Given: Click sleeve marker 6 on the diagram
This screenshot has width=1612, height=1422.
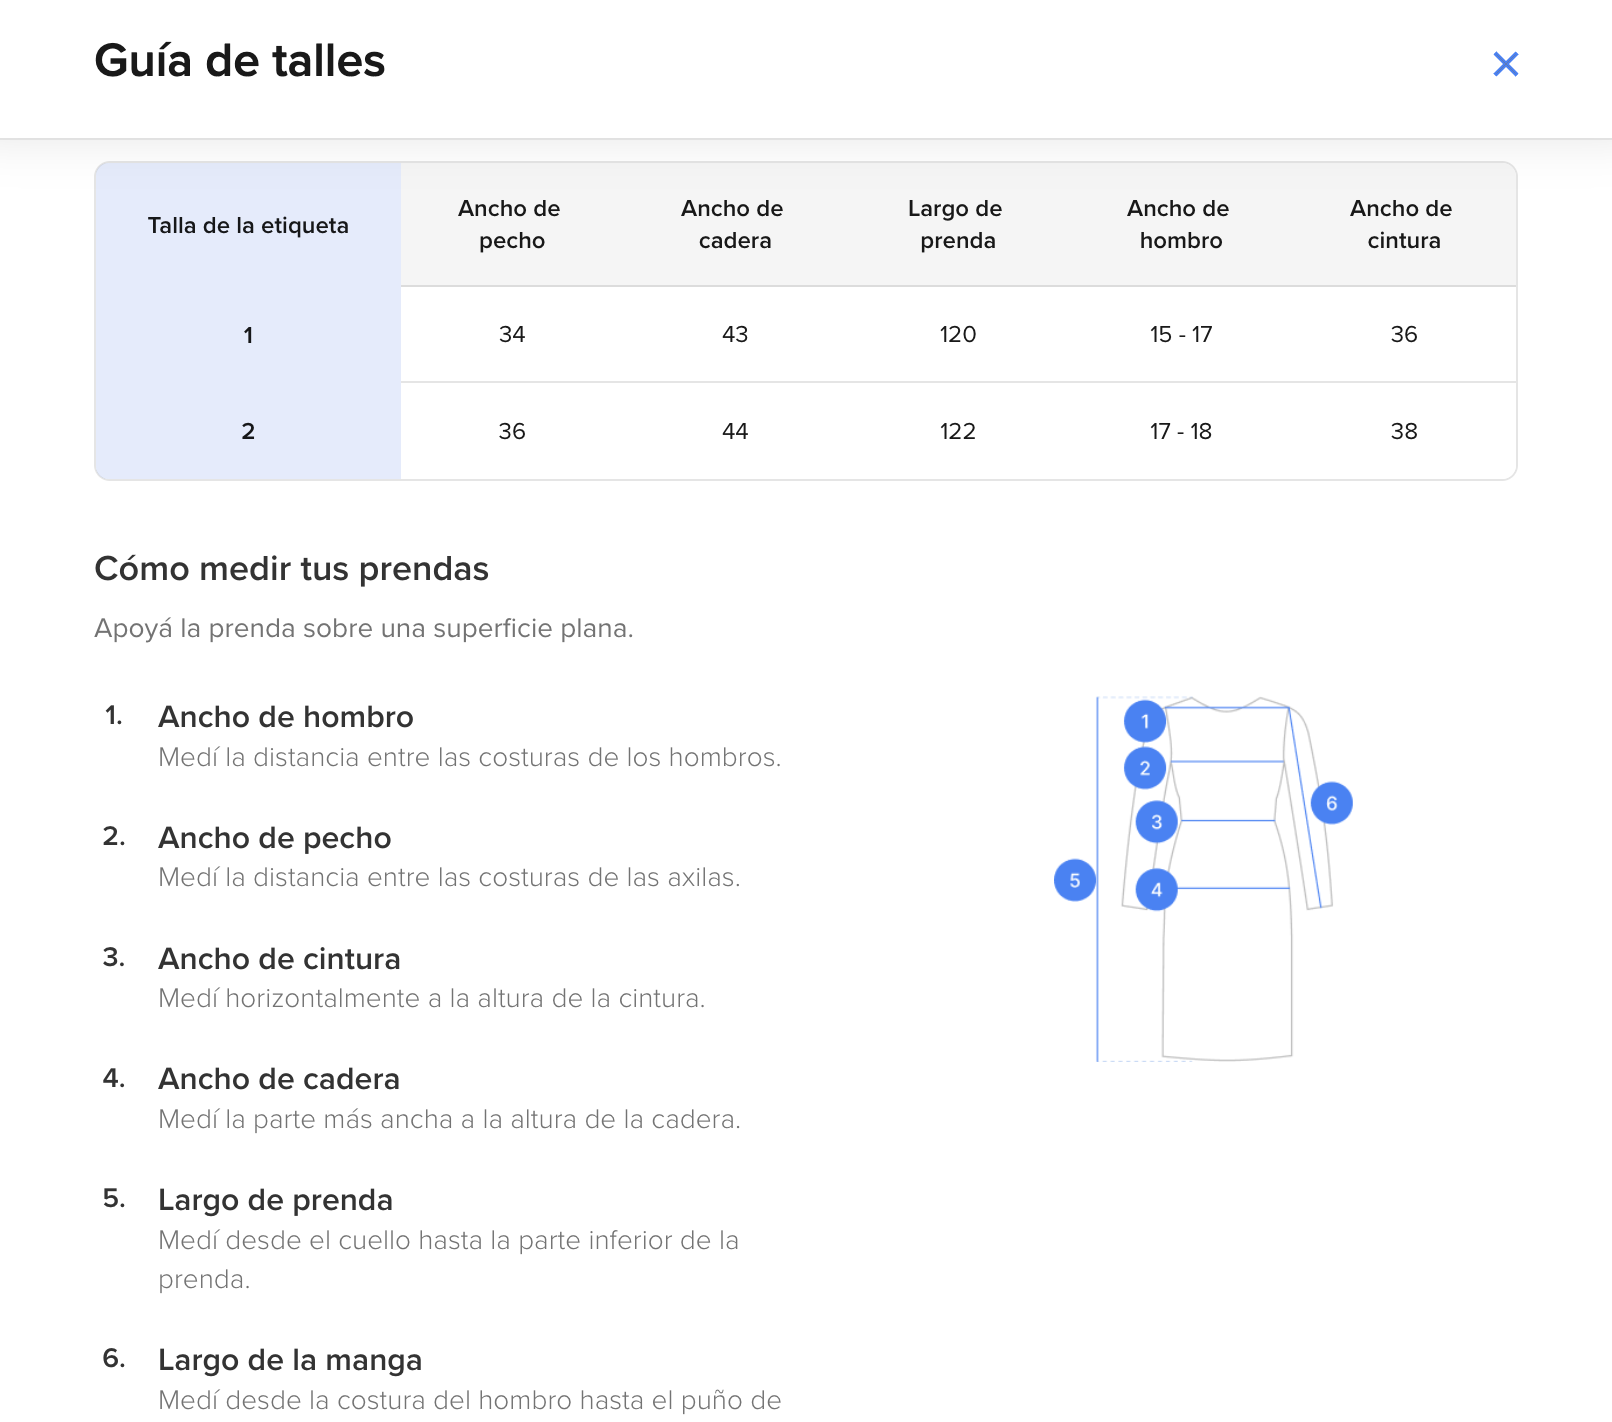Looking at the screenshot, I should click(1331, 803).
